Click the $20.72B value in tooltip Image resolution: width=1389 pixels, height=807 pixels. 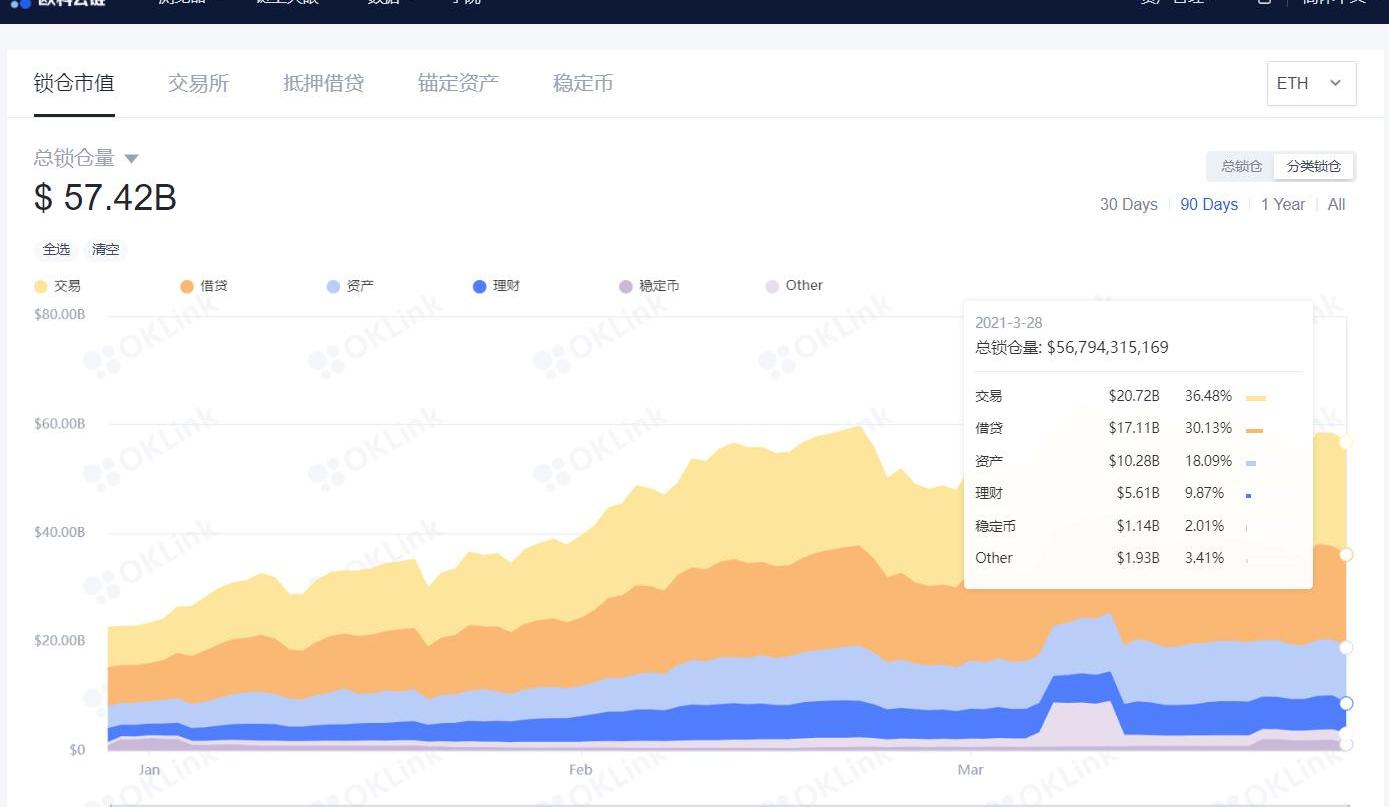(1134, 396)
